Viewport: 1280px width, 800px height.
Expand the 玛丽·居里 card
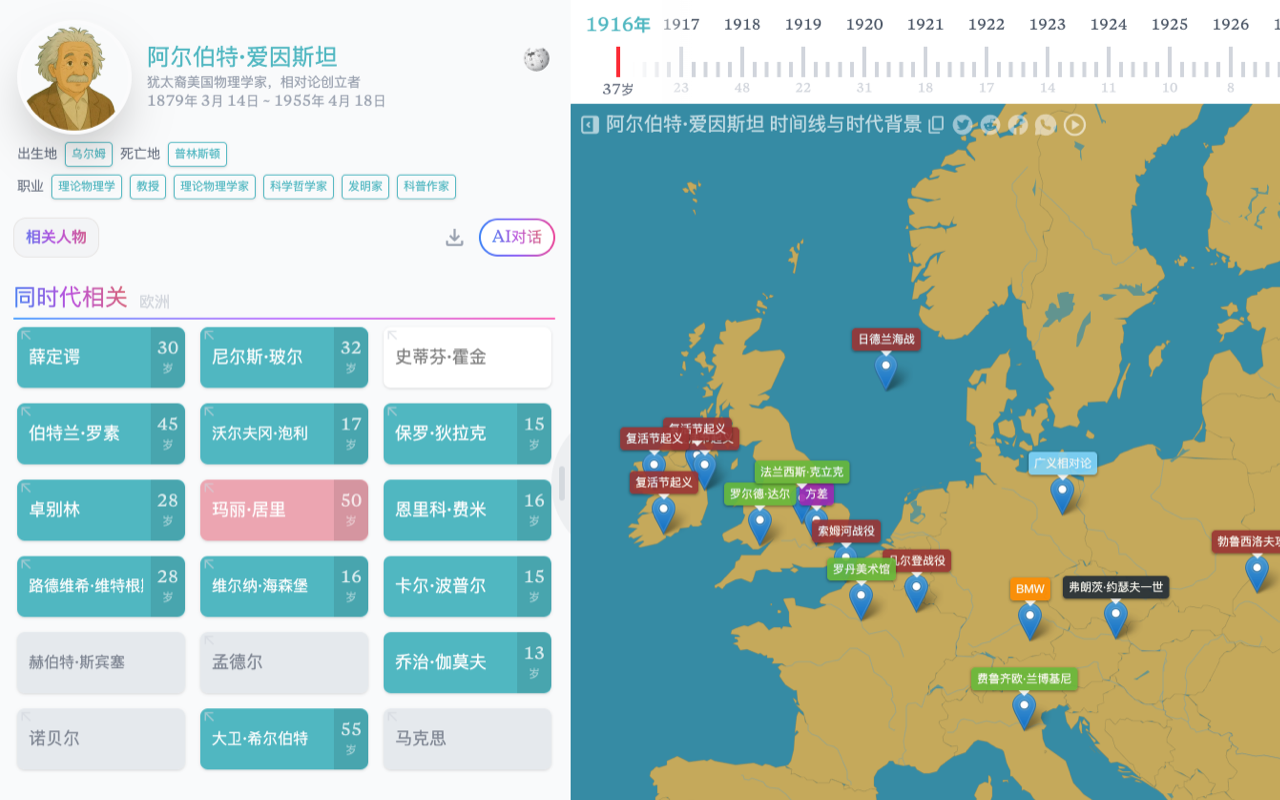(x=284, y=510)
